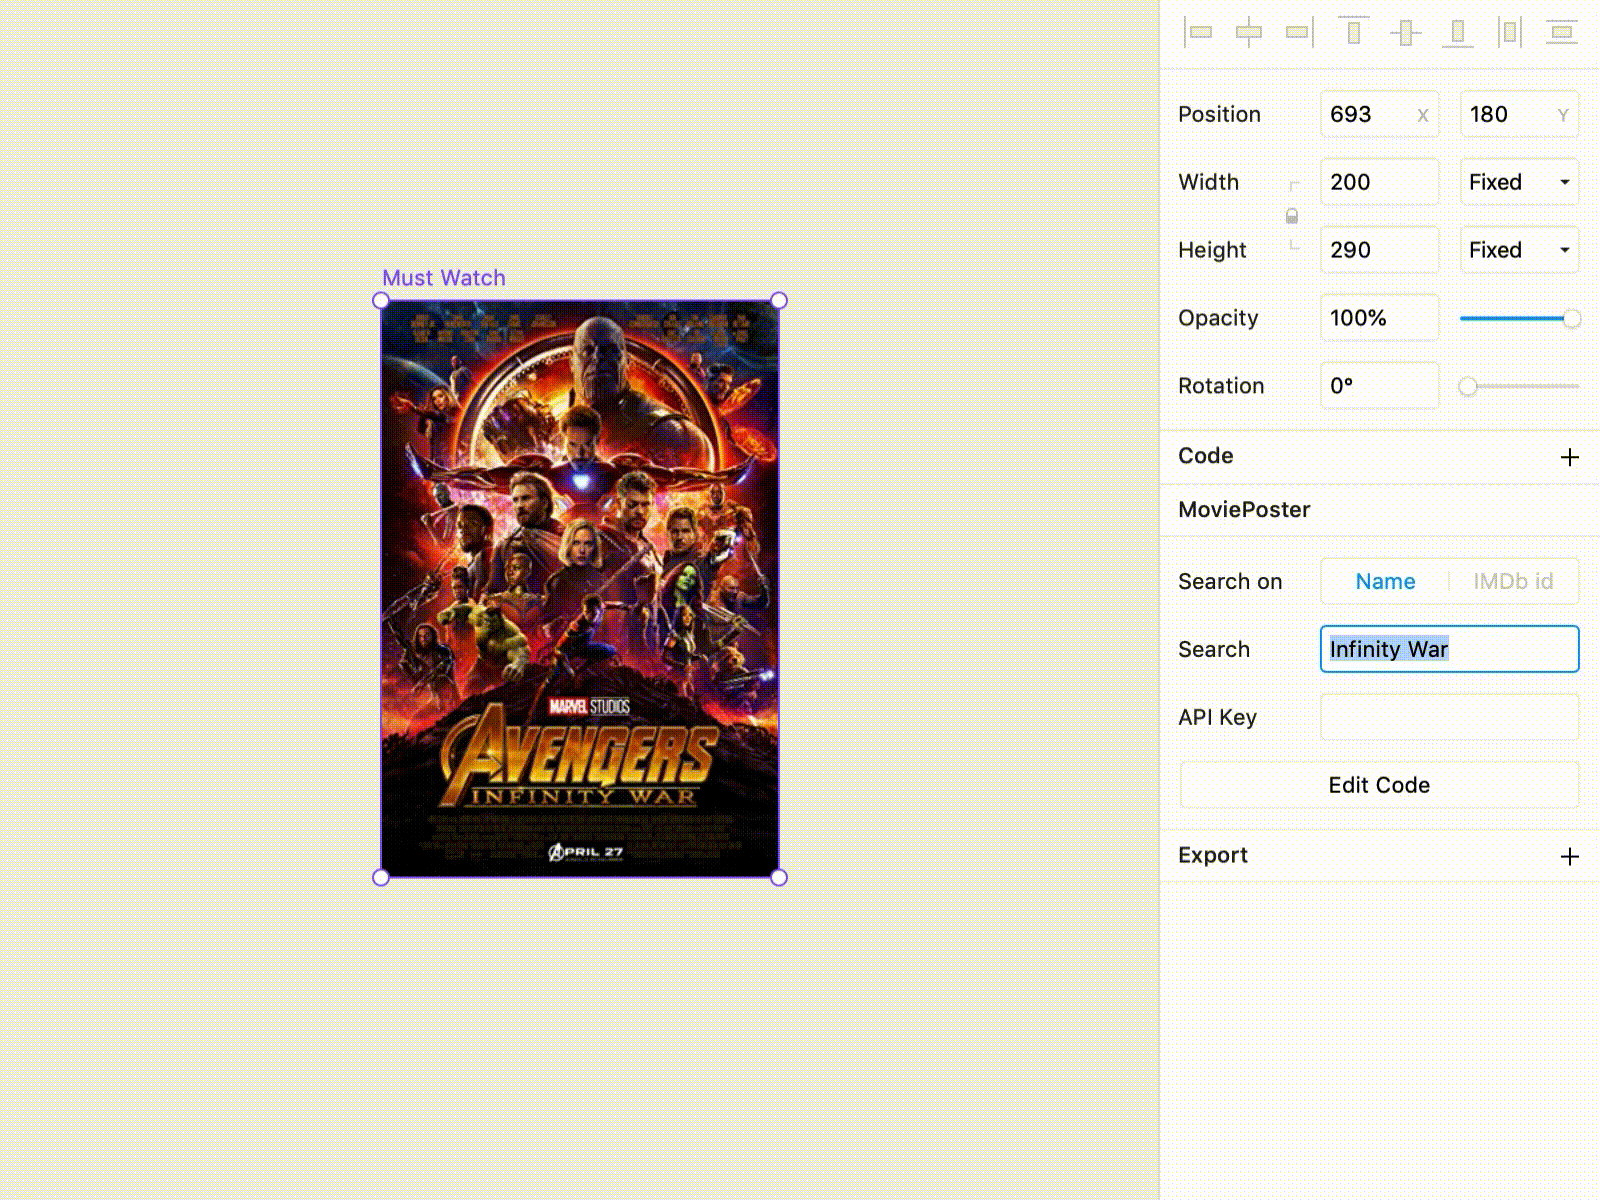Screen dimensions: 1600x1200
Task: Click the Export section header
Action: coord(1212,856)
